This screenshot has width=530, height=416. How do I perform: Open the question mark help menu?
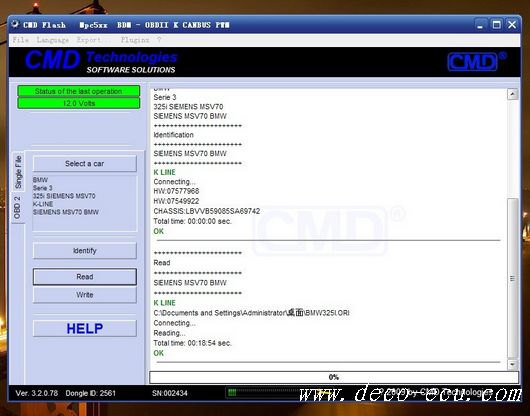click(159, 40)
